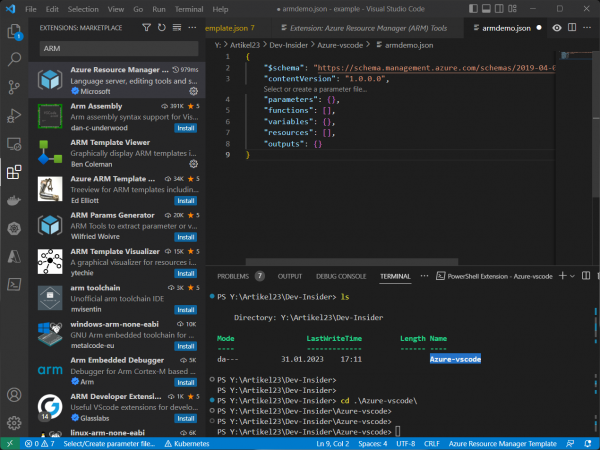Switch to the OUTPUT panel tab
This screenshot has width=600, height=450.
pos(290,276)
